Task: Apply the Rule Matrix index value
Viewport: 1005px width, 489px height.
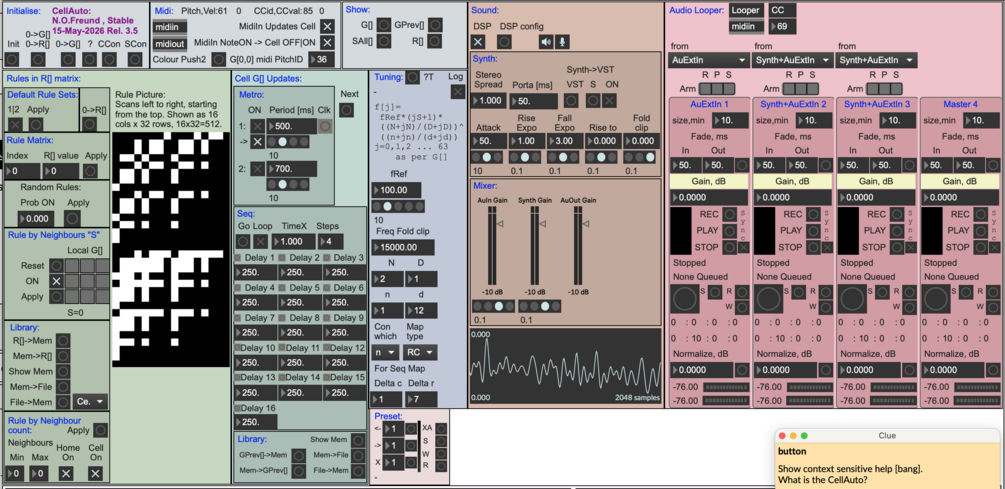Action: 90,171
